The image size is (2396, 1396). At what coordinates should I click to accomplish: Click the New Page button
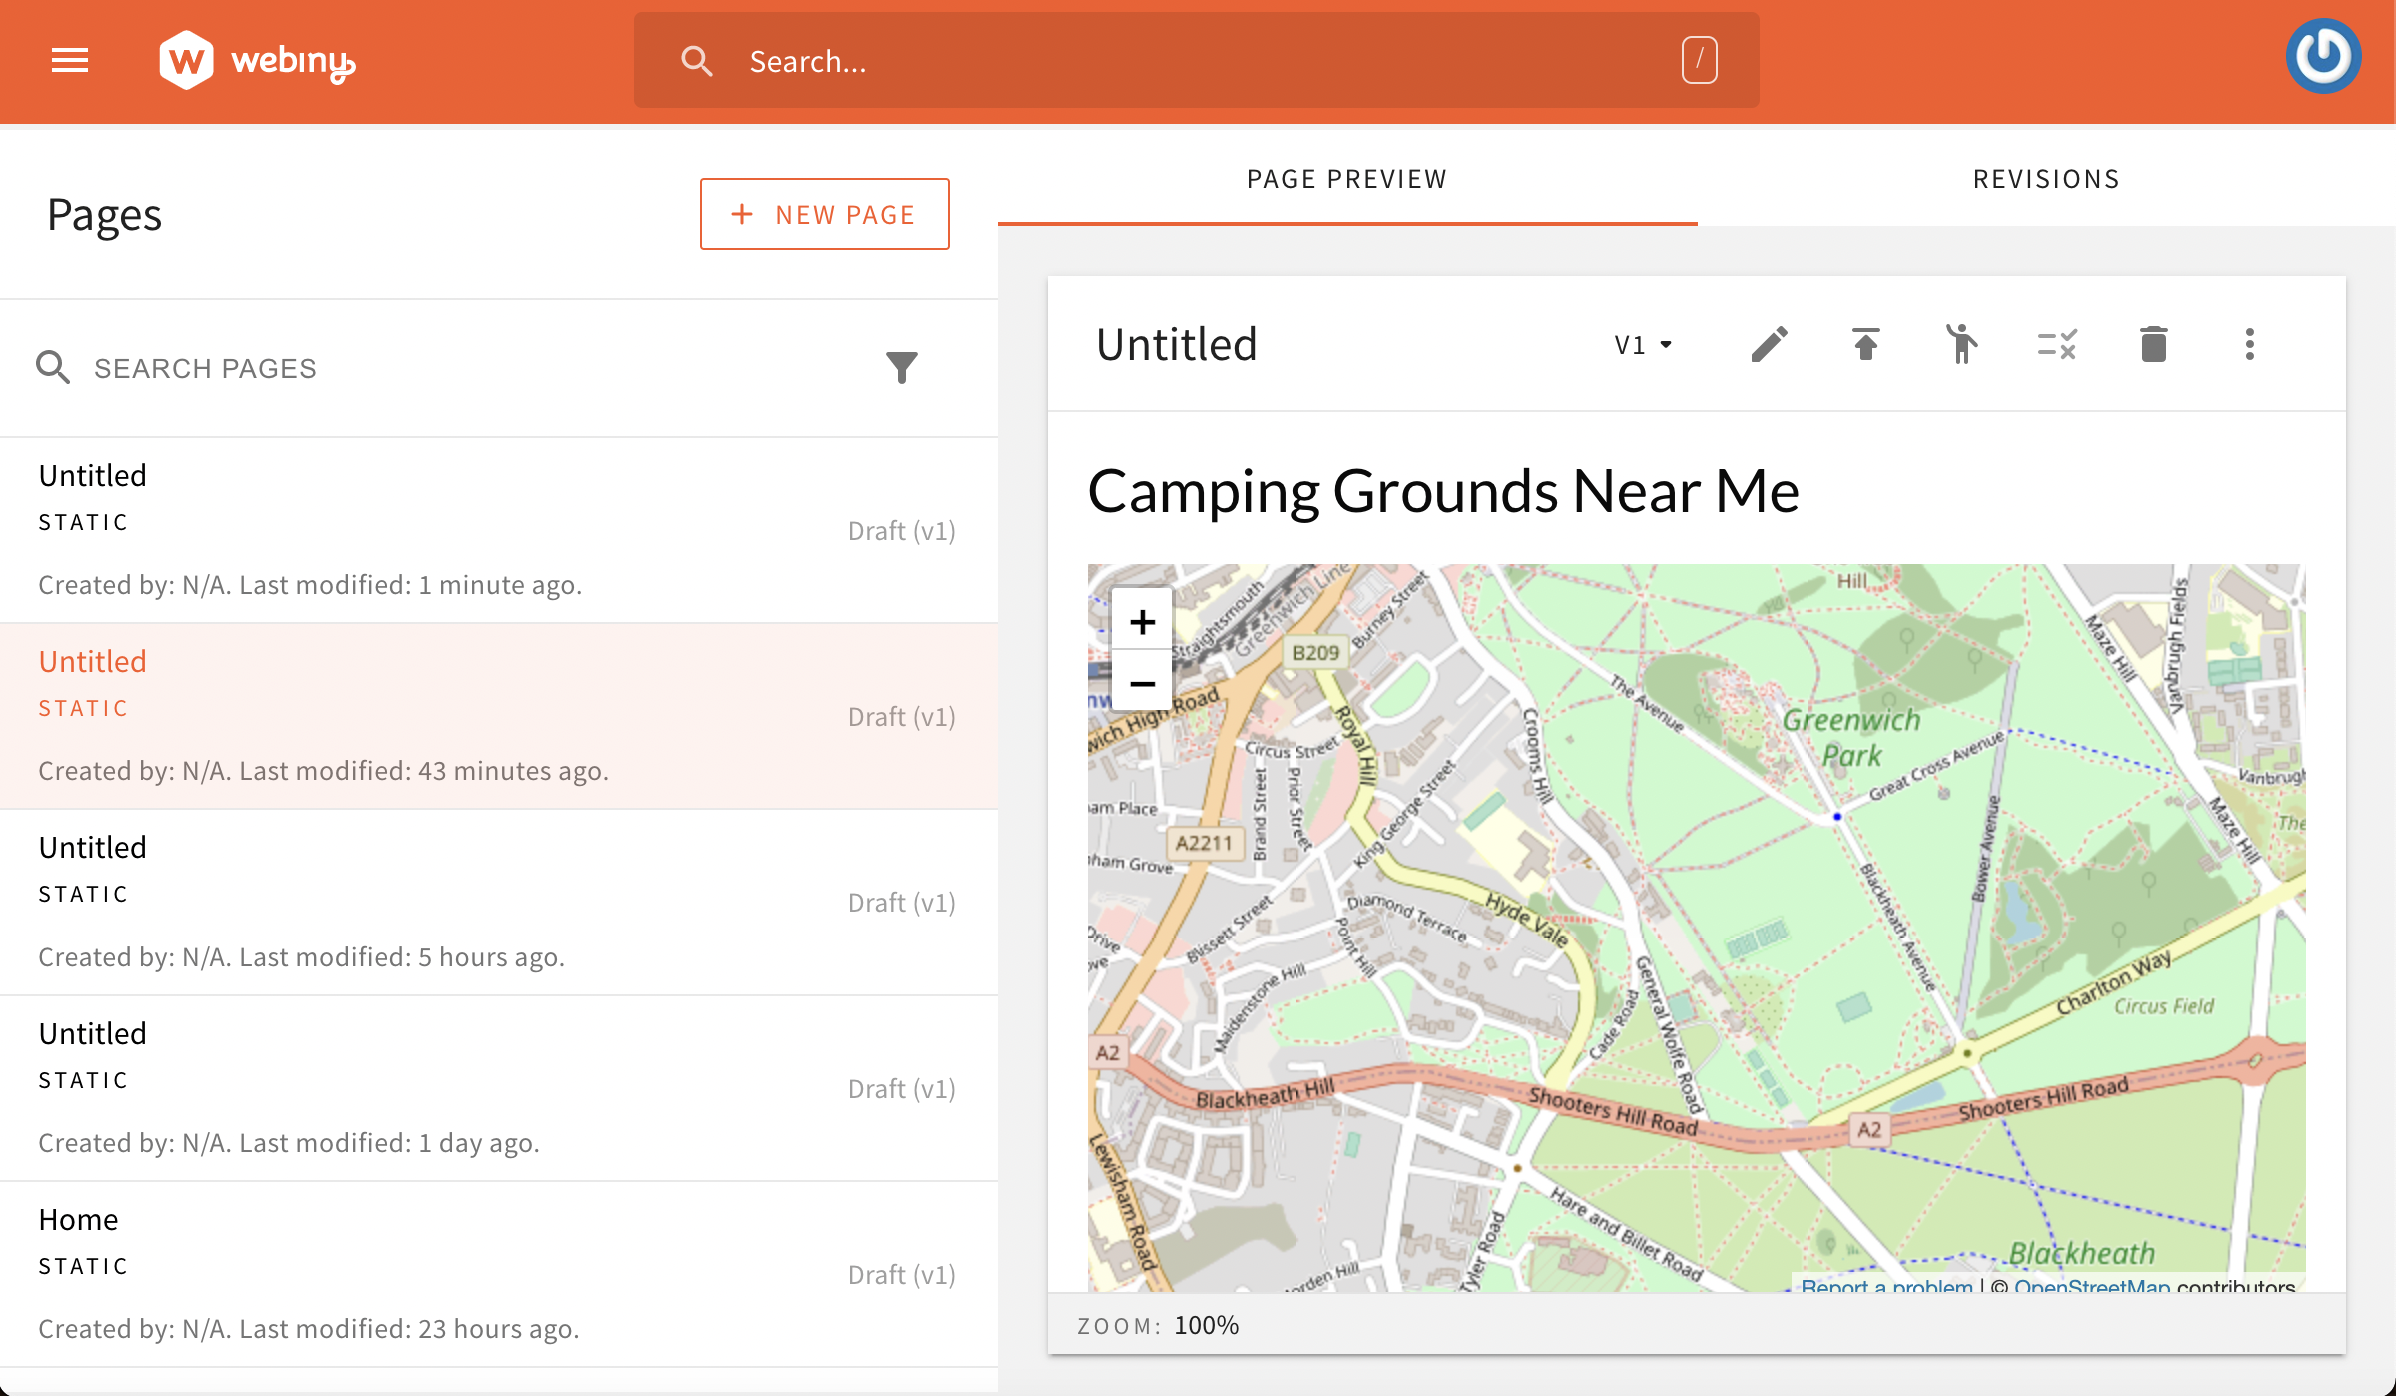pos(824,214)
